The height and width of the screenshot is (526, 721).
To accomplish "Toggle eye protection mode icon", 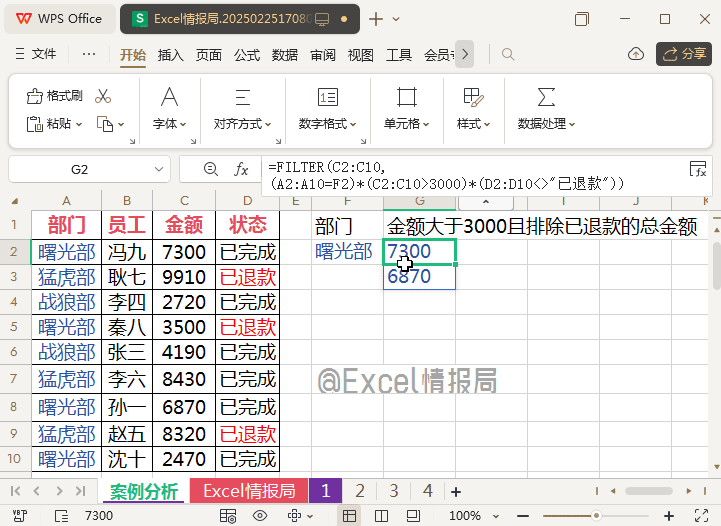I will click(x=260, y=516).
